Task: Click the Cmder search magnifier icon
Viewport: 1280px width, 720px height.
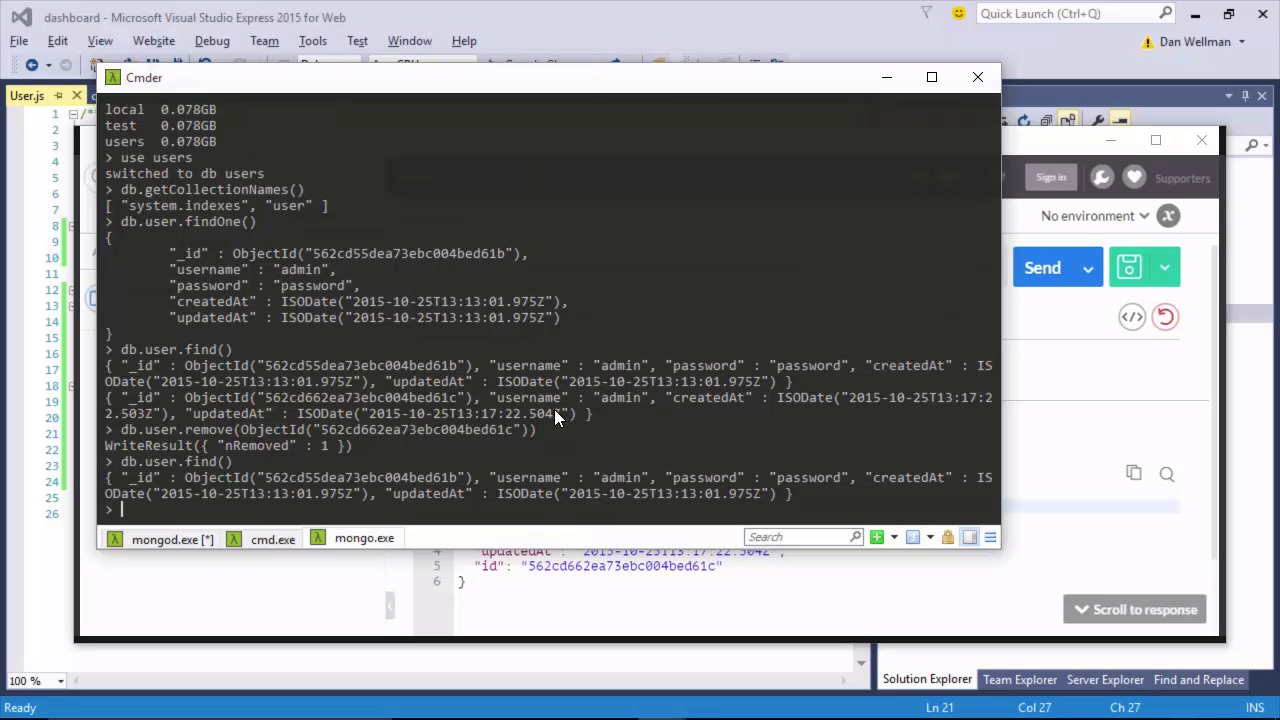Action: click(855, 537)
